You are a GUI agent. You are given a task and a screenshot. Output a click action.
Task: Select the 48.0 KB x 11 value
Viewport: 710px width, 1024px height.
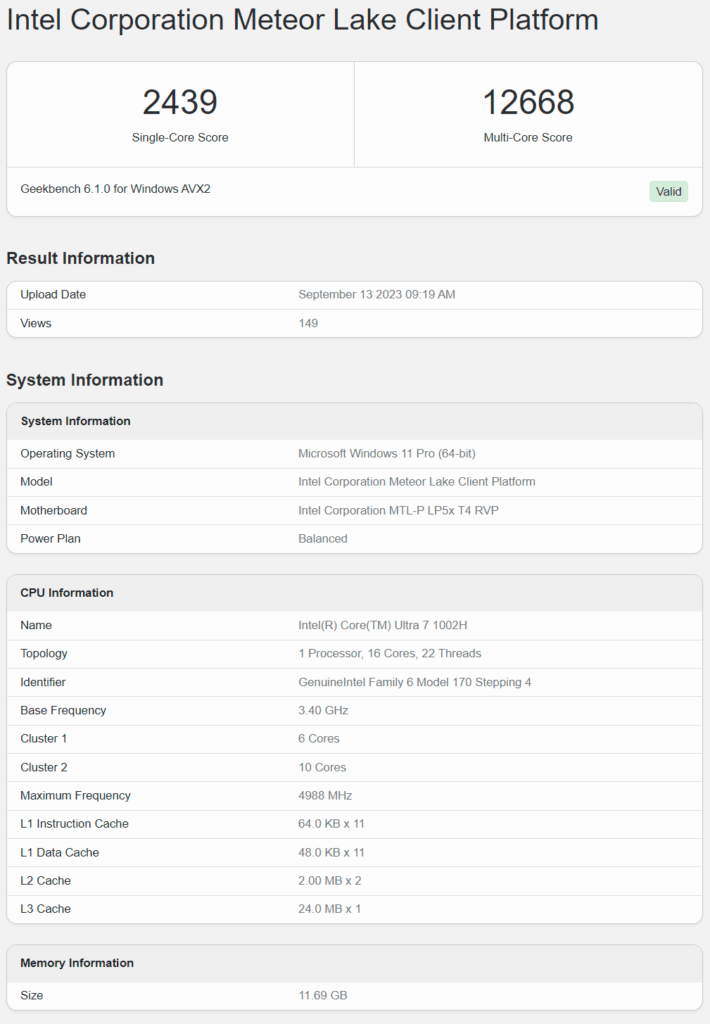point(331,853)
